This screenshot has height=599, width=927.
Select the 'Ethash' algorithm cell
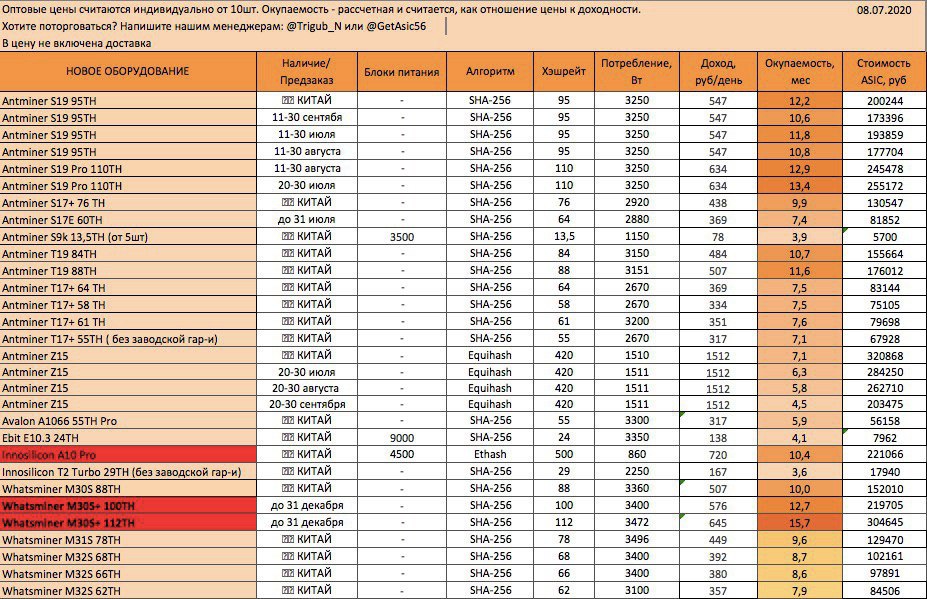coord(490,454)
